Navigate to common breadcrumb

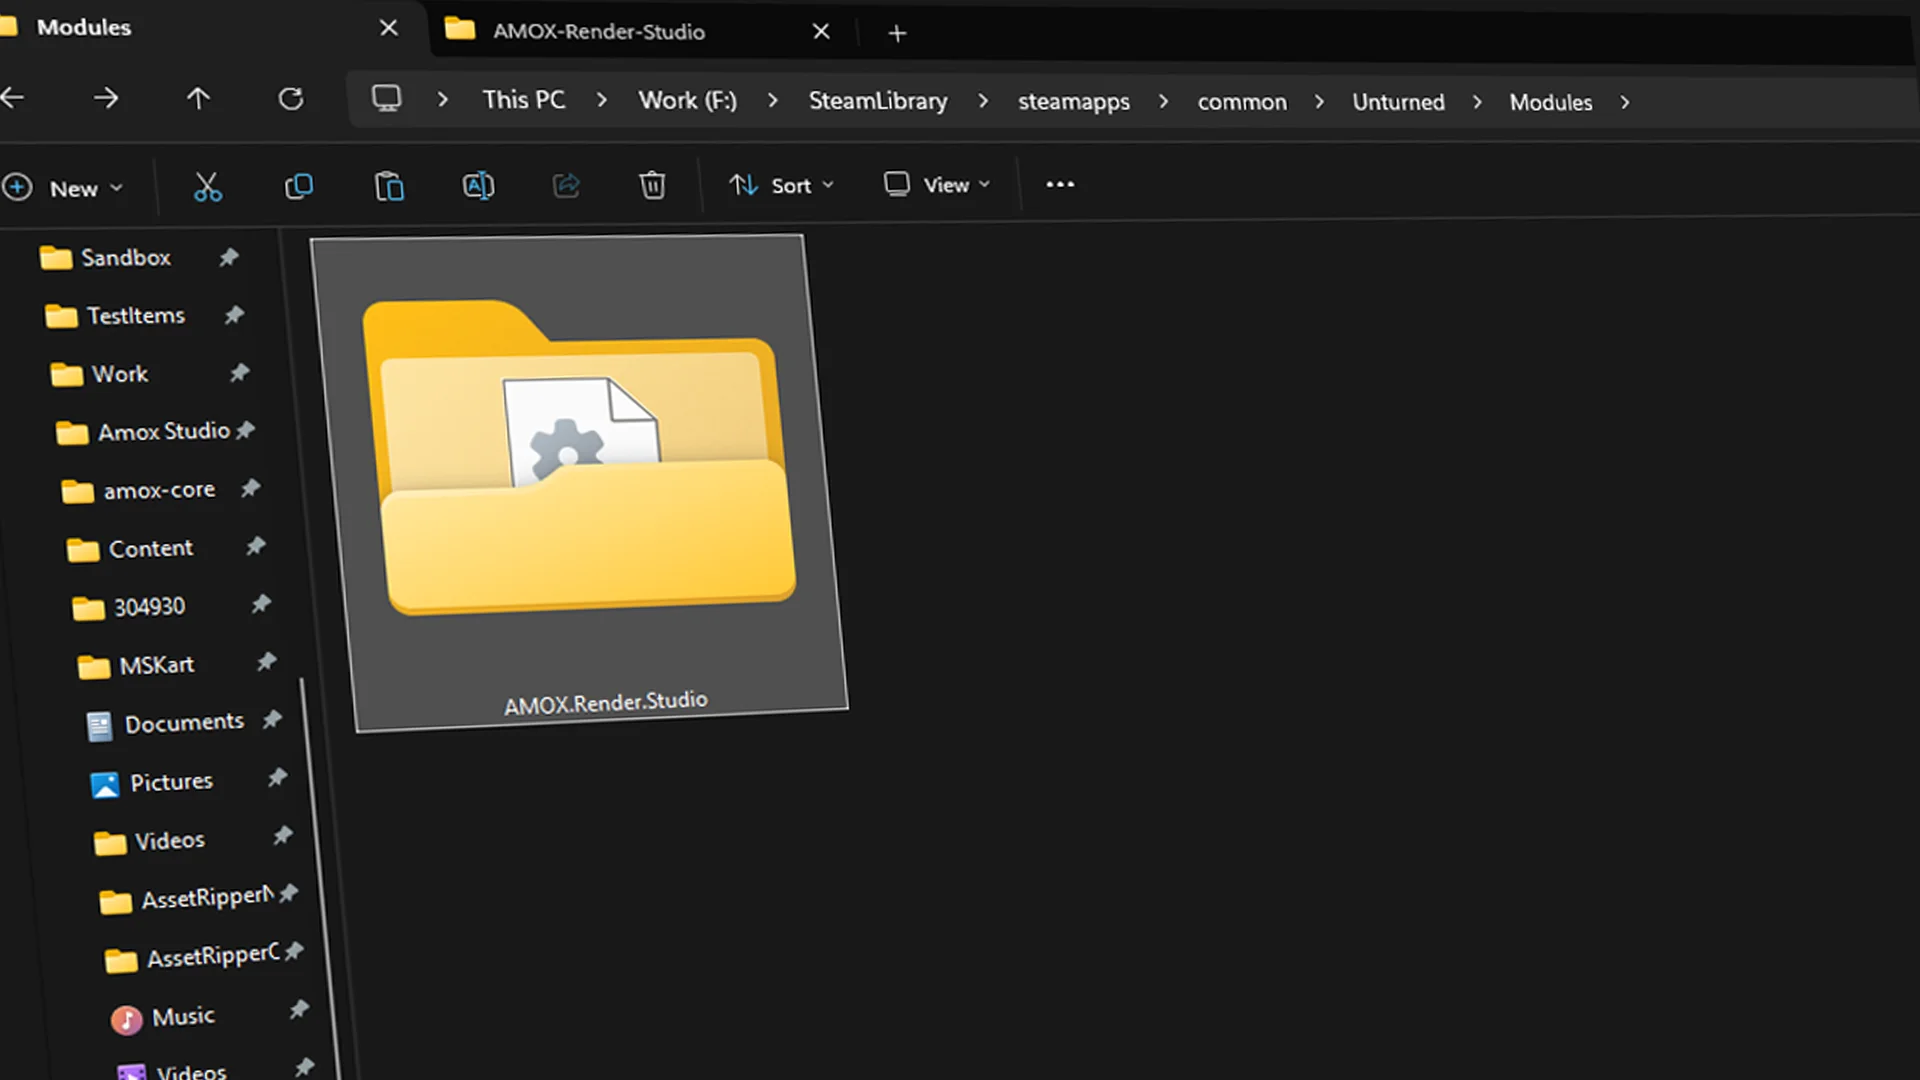pyautogui.click(x=1242, y=102)
